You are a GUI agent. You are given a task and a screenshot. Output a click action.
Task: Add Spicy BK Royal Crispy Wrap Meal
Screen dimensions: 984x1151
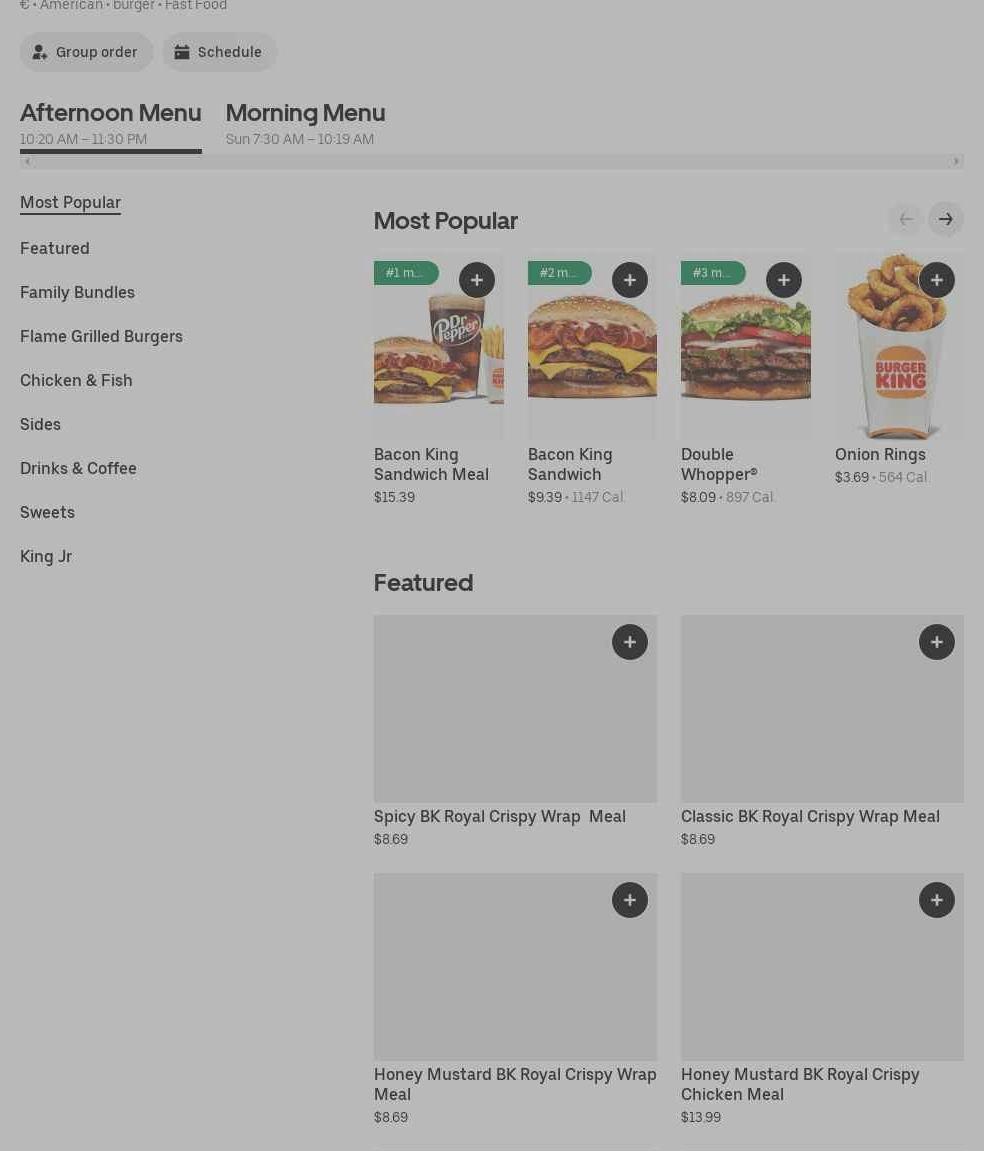630,642
